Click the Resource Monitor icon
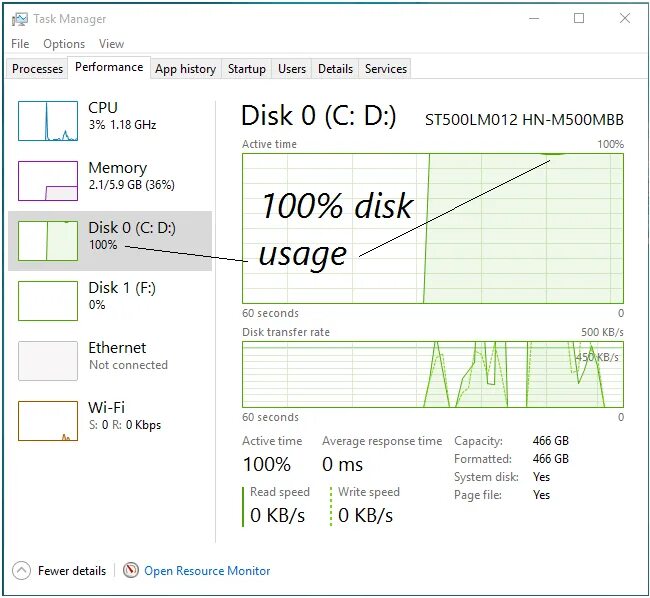Screen dimensions: 650x598 click(x=131, y=570)
